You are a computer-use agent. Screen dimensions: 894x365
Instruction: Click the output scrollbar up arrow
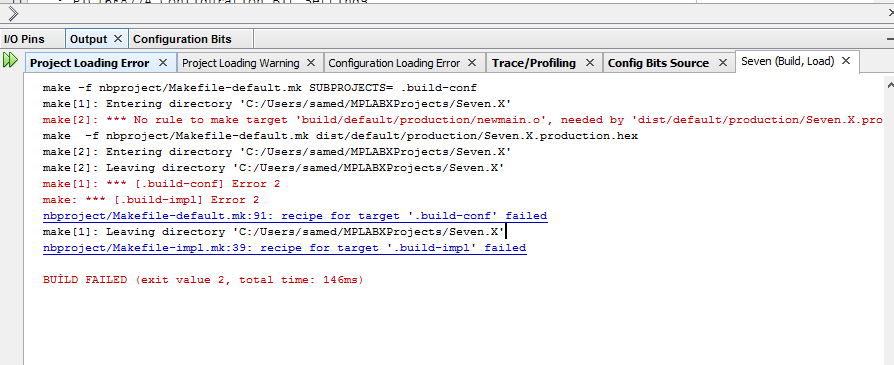(x=889, y=84)
